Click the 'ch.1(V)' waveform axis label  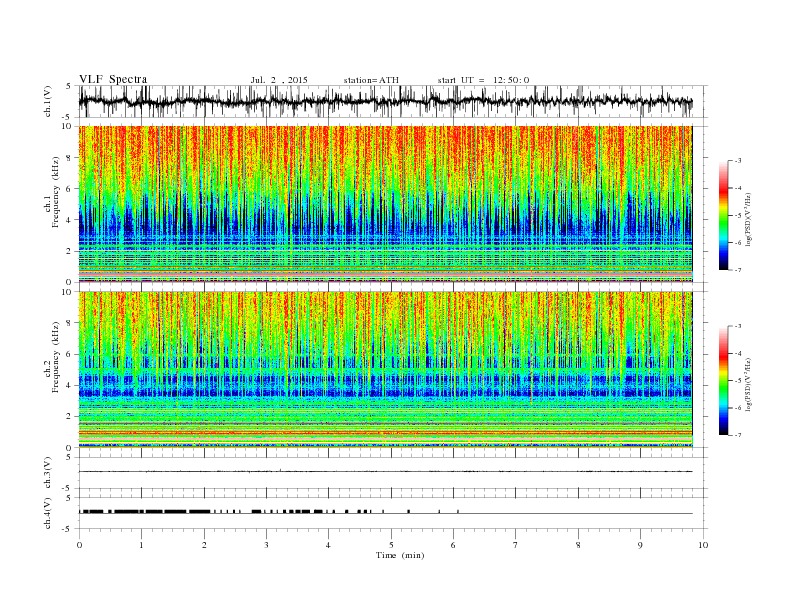click(47, 101)
